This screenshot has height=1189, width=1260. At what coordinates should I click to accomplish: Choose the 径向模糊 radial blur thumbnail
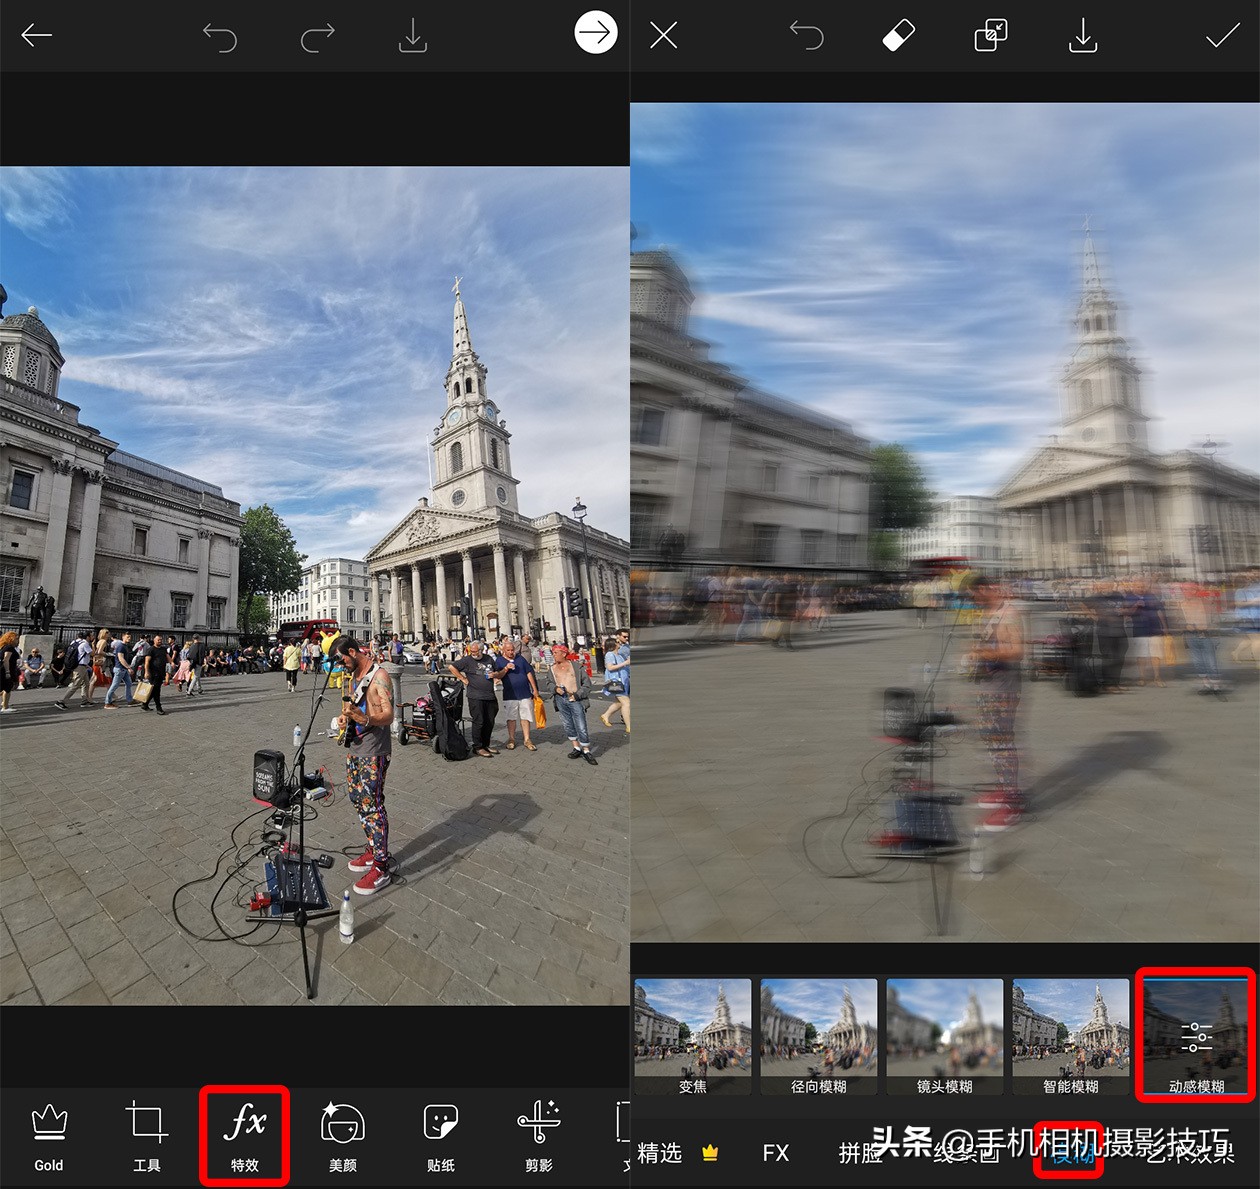[818, 1036]
